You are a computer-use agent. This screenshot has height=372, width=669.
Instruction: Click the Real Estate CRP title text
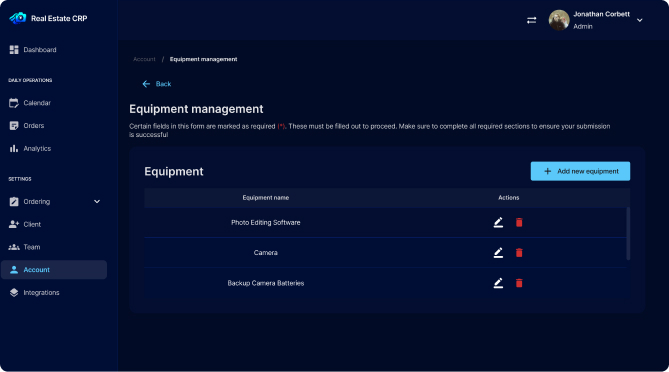point(59,18)
